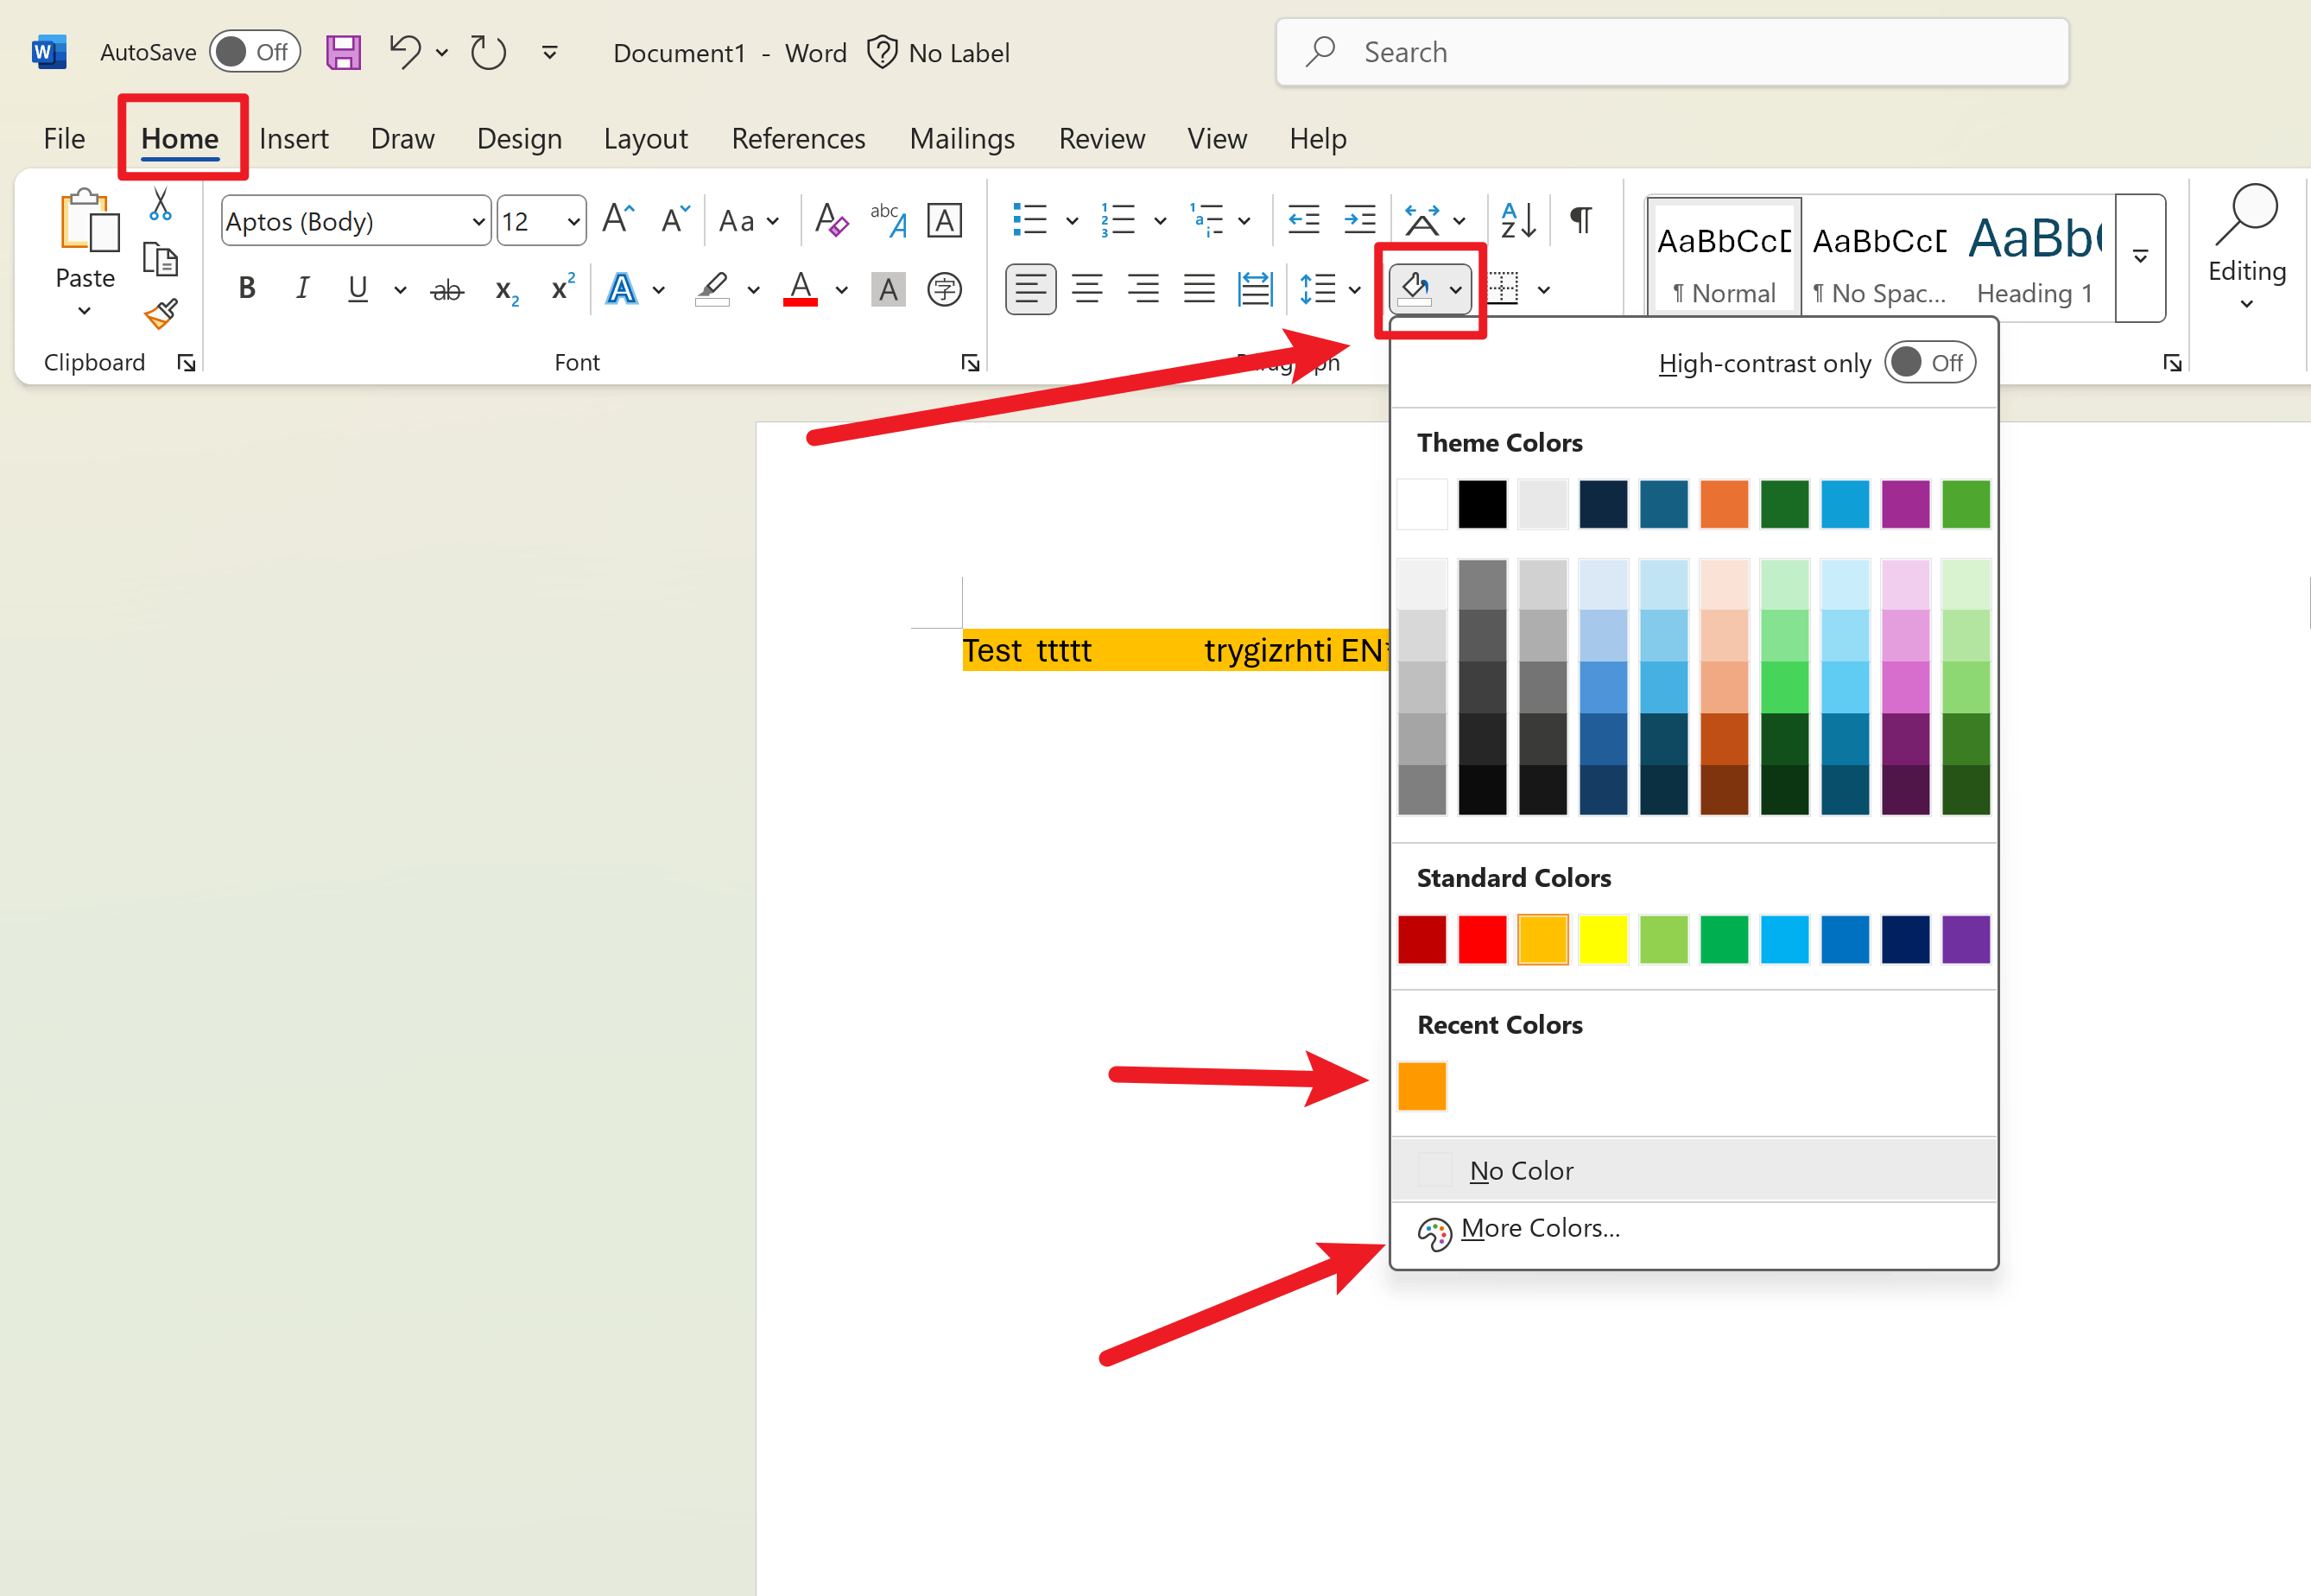Center align the paragraph
Image resolution: width=2311 pixels, height=1596 pixels.
1087,289
